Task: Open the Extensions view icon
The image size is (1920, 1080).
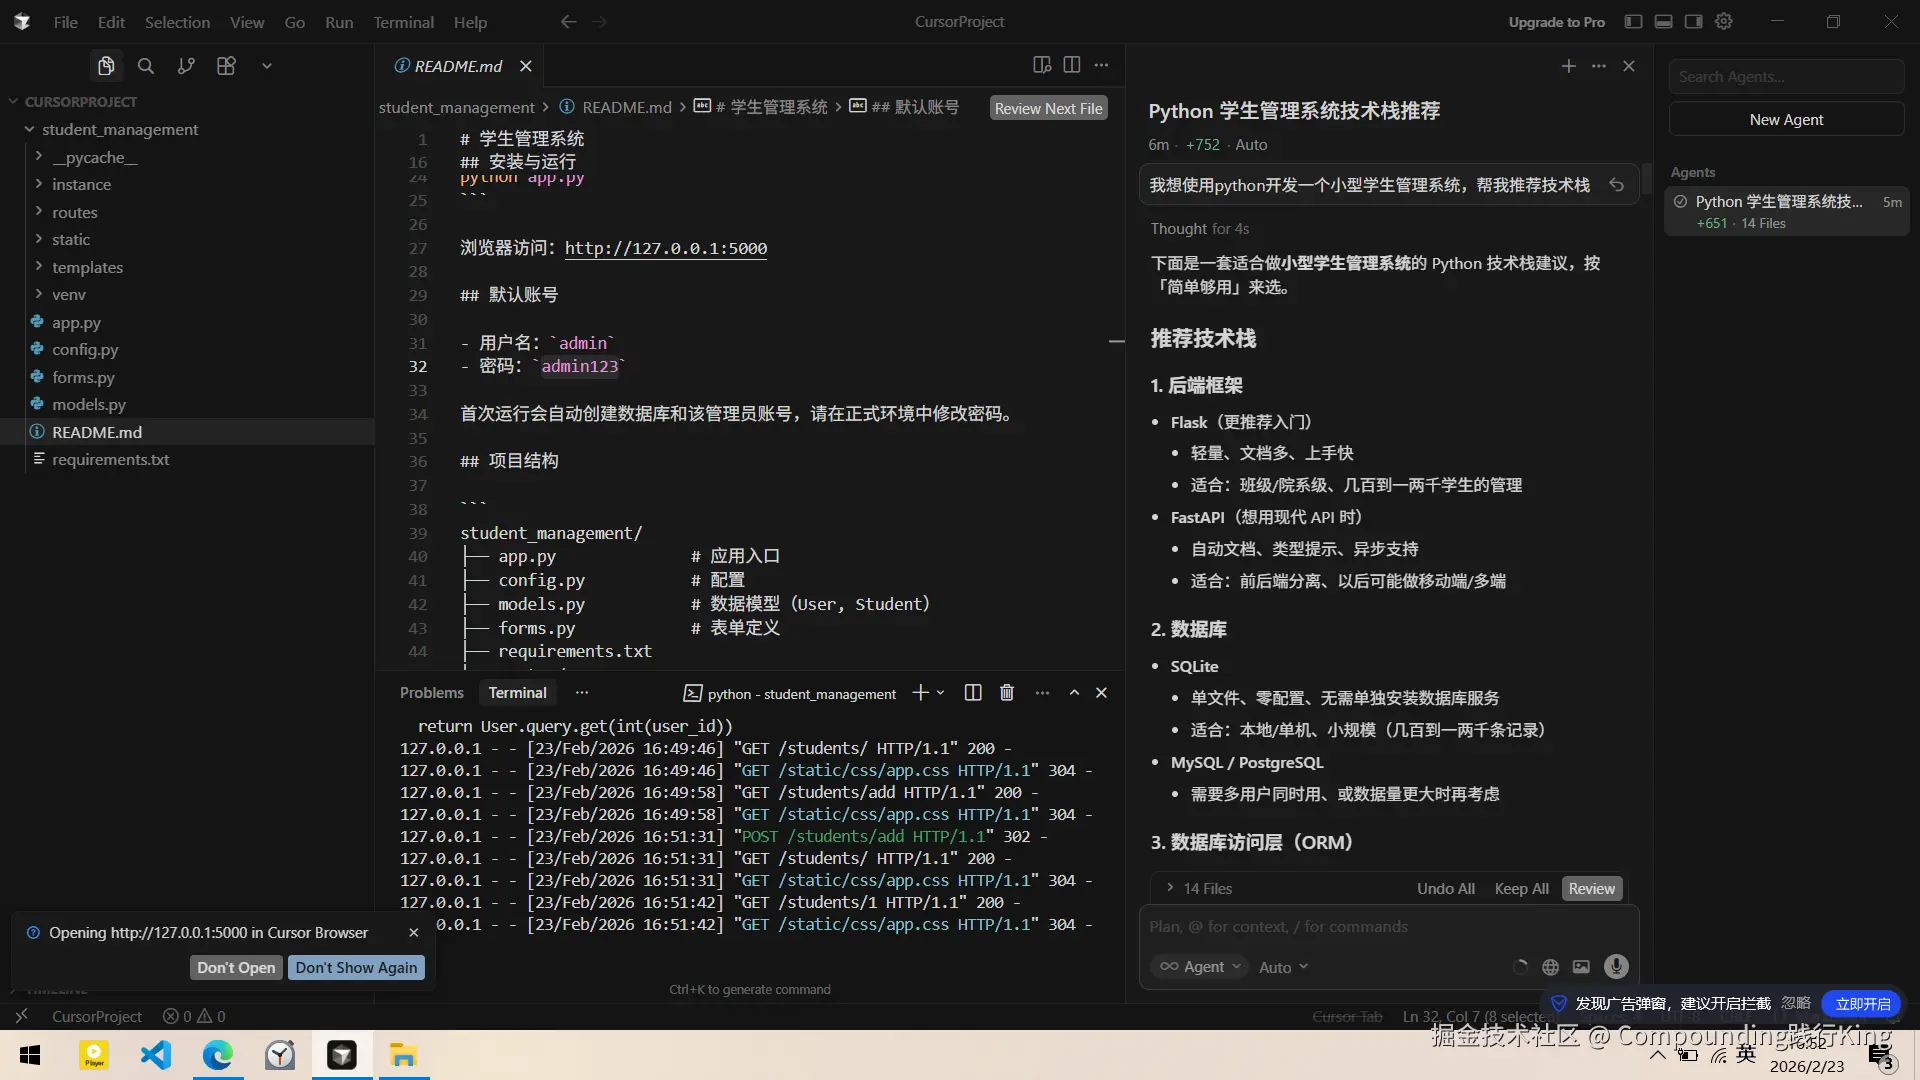Action: point(226,66)
